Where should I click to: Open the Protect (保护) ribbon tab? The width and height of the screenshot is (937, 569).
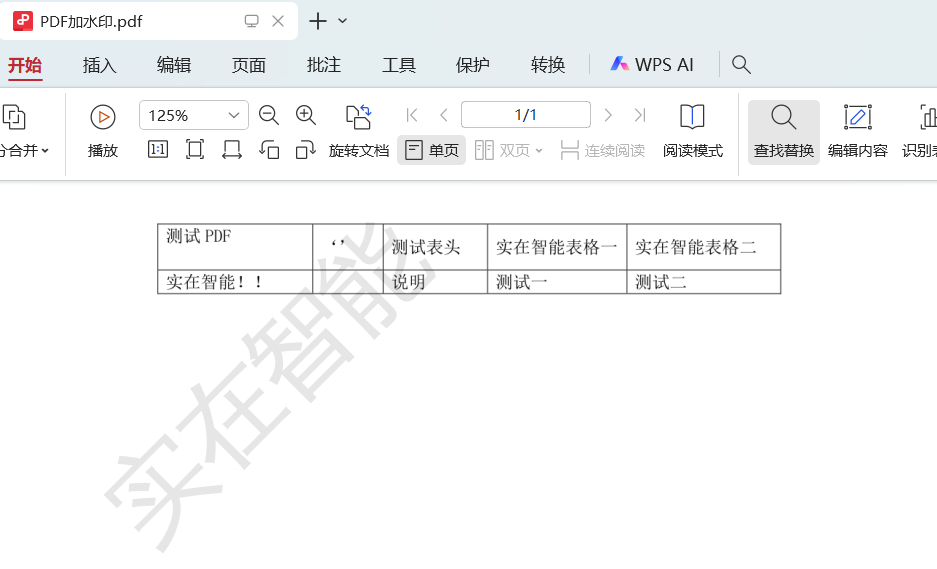coord(473,65)
